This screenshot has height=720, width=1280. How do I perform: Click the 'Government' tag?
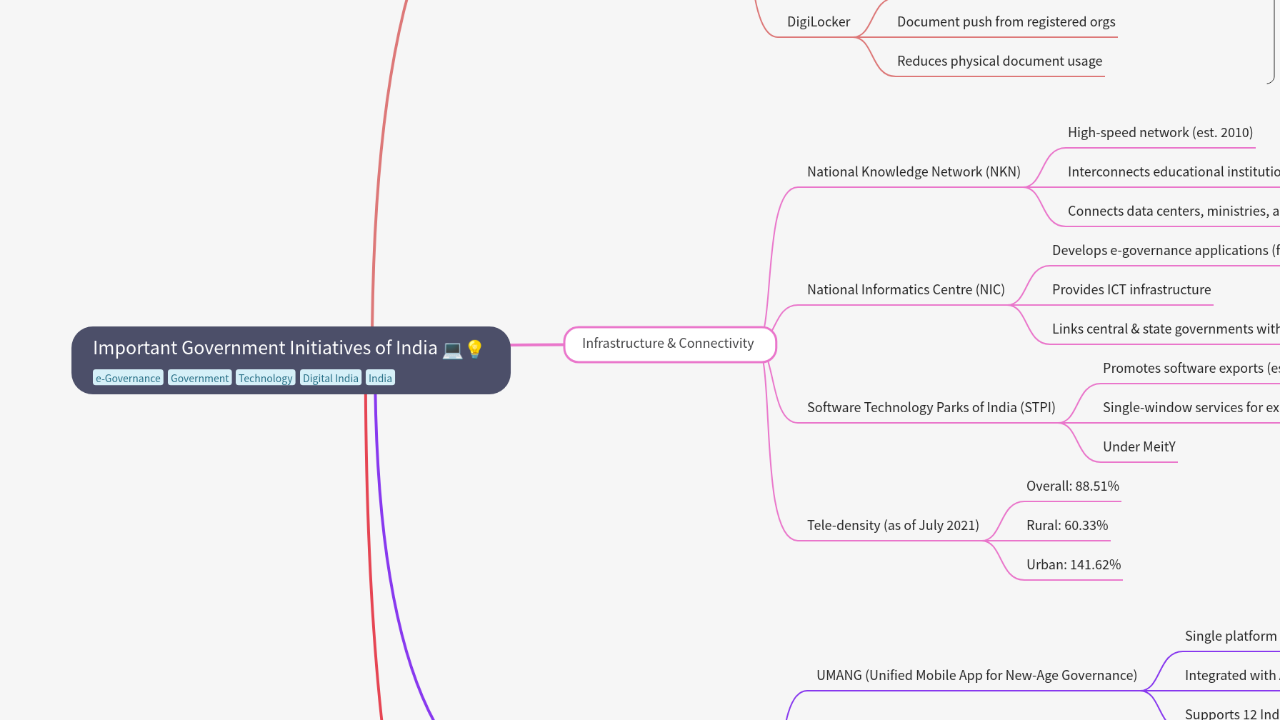[x=200, y=378]
